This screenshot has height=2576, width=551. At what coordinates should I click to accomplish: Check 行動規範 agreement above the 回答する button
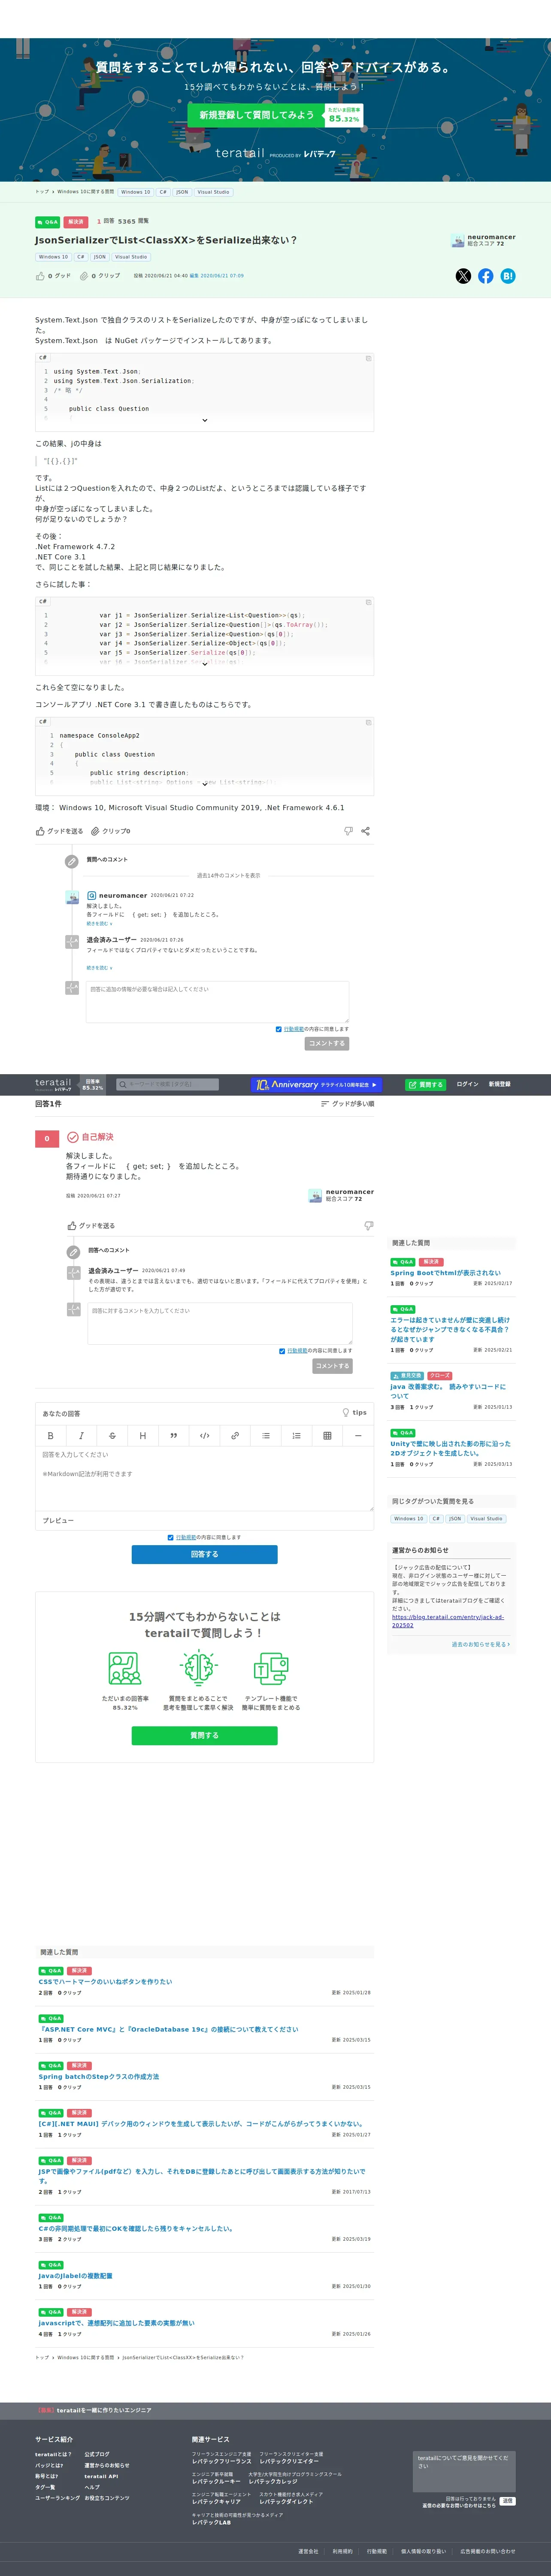(x=170, y=1537)
